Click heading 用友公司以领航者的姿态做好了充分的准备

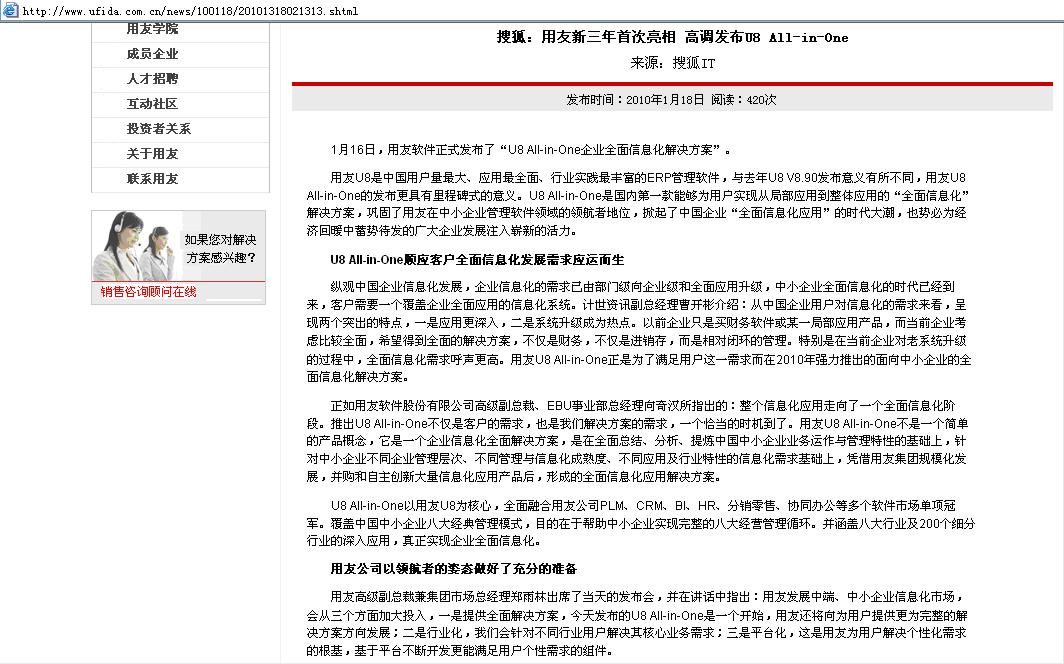[x=453, y=568]
